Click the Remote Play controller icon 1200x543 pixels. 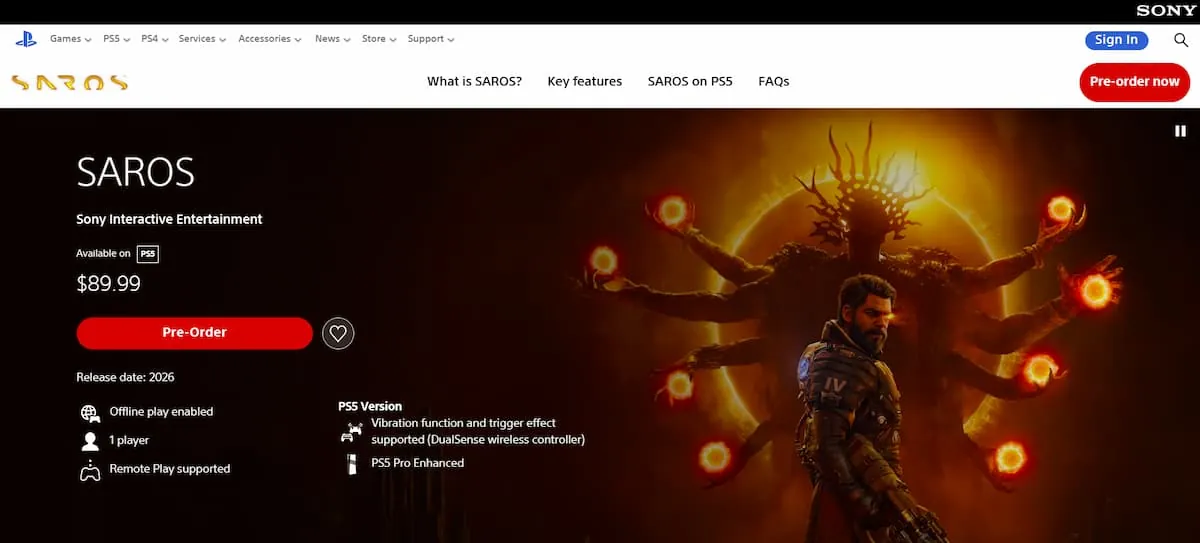[90, 470]
